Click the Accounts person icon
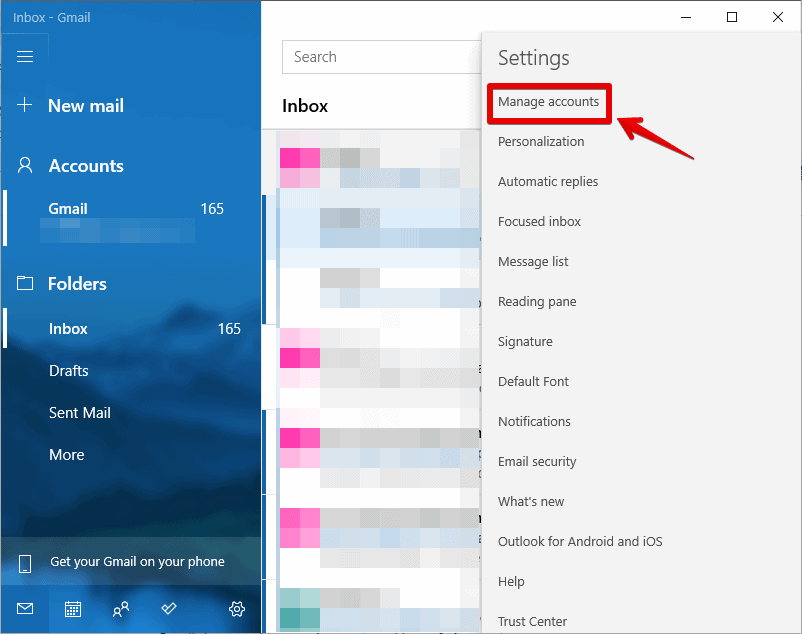This screenshot has width=802, height=634. click(x=25, y=165)
